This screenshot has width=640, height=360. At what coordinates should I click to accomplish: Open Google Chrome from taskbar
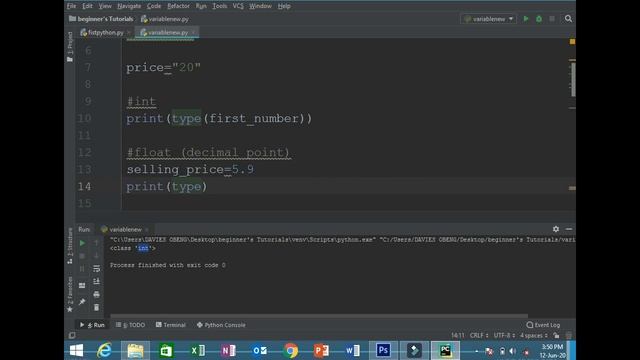(290, 351)
